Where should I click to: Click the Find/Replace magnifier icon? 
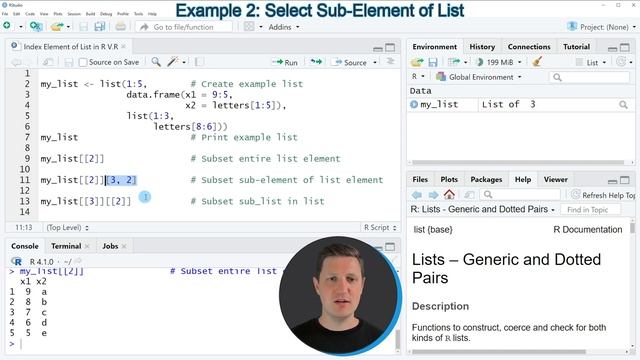[x=156, y=62]
